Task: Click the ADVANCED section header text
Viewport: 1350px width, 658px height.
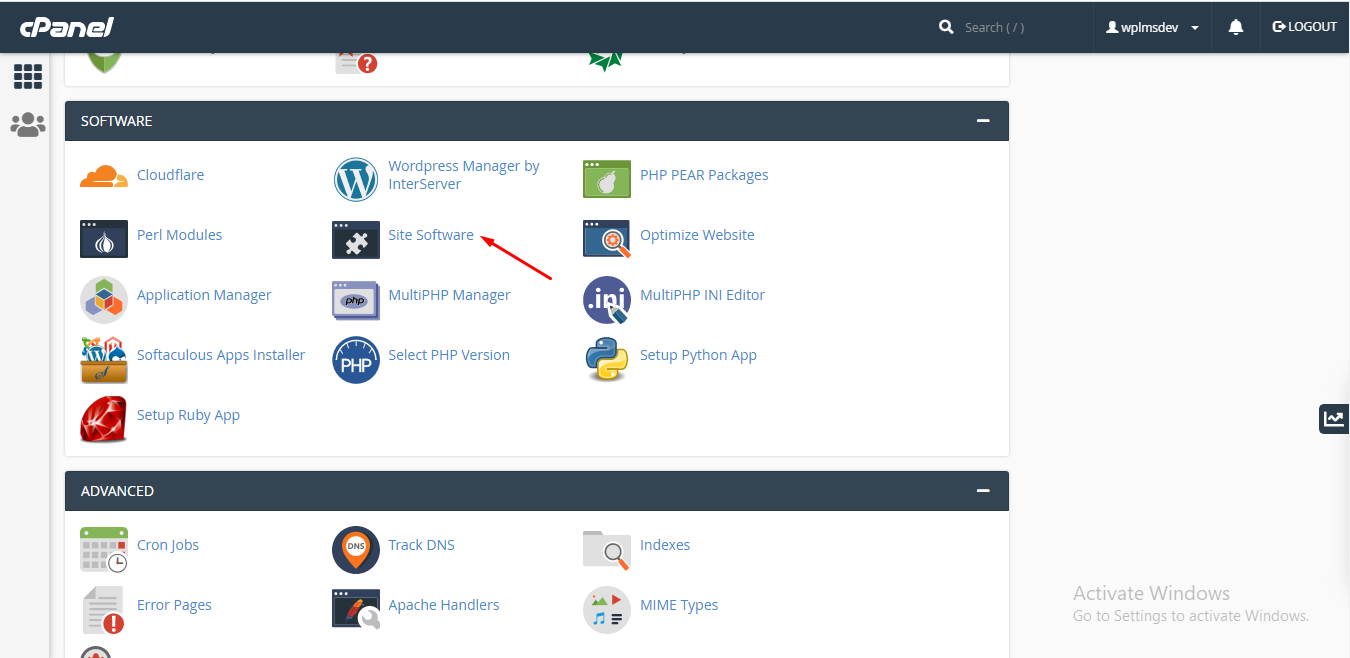Action: click(117, 491)
